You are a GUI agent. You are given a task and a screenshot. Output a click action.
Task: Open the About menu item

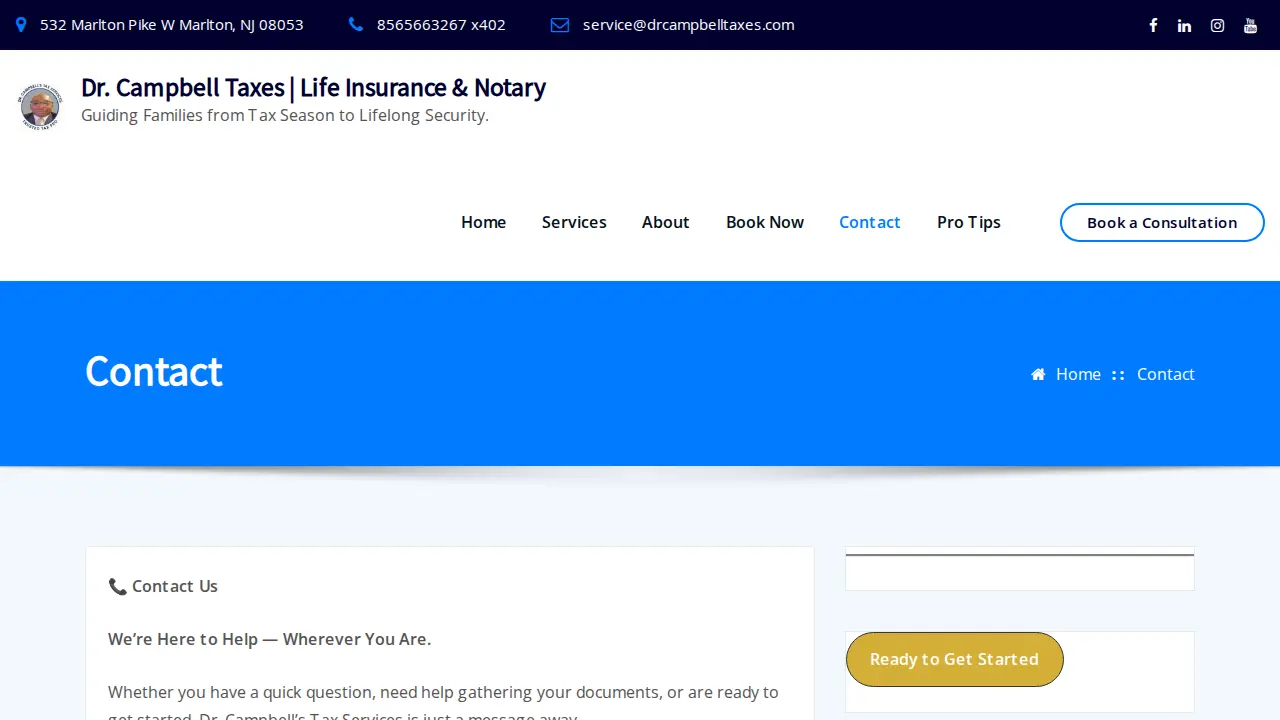[665, 222]
